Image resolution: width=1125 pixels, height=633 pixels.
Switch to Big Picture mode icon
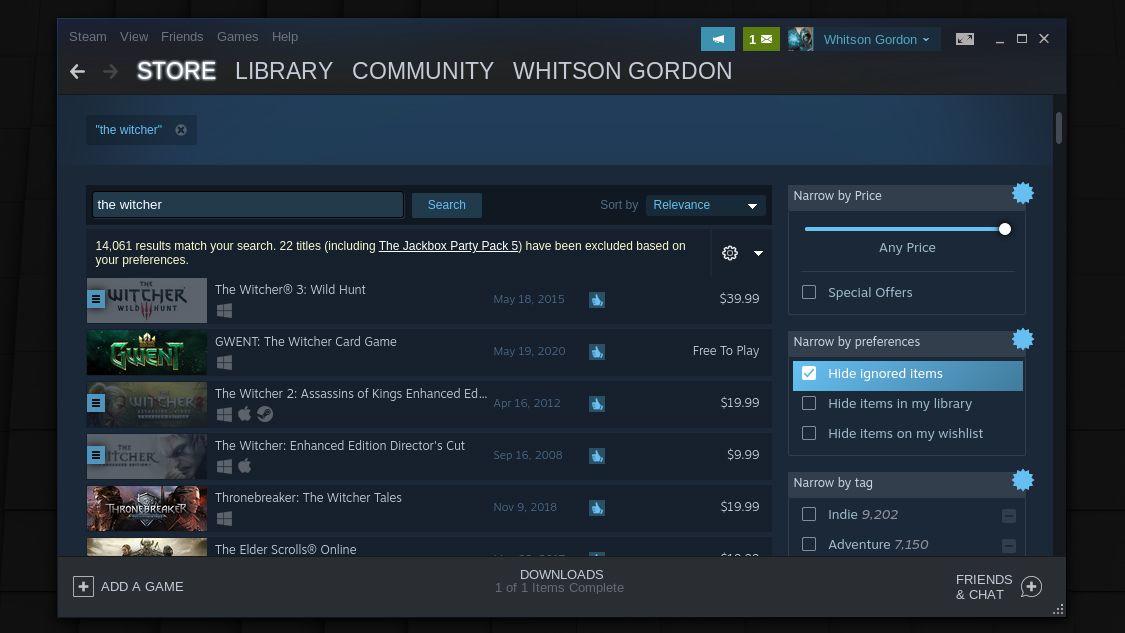(965, 39)
